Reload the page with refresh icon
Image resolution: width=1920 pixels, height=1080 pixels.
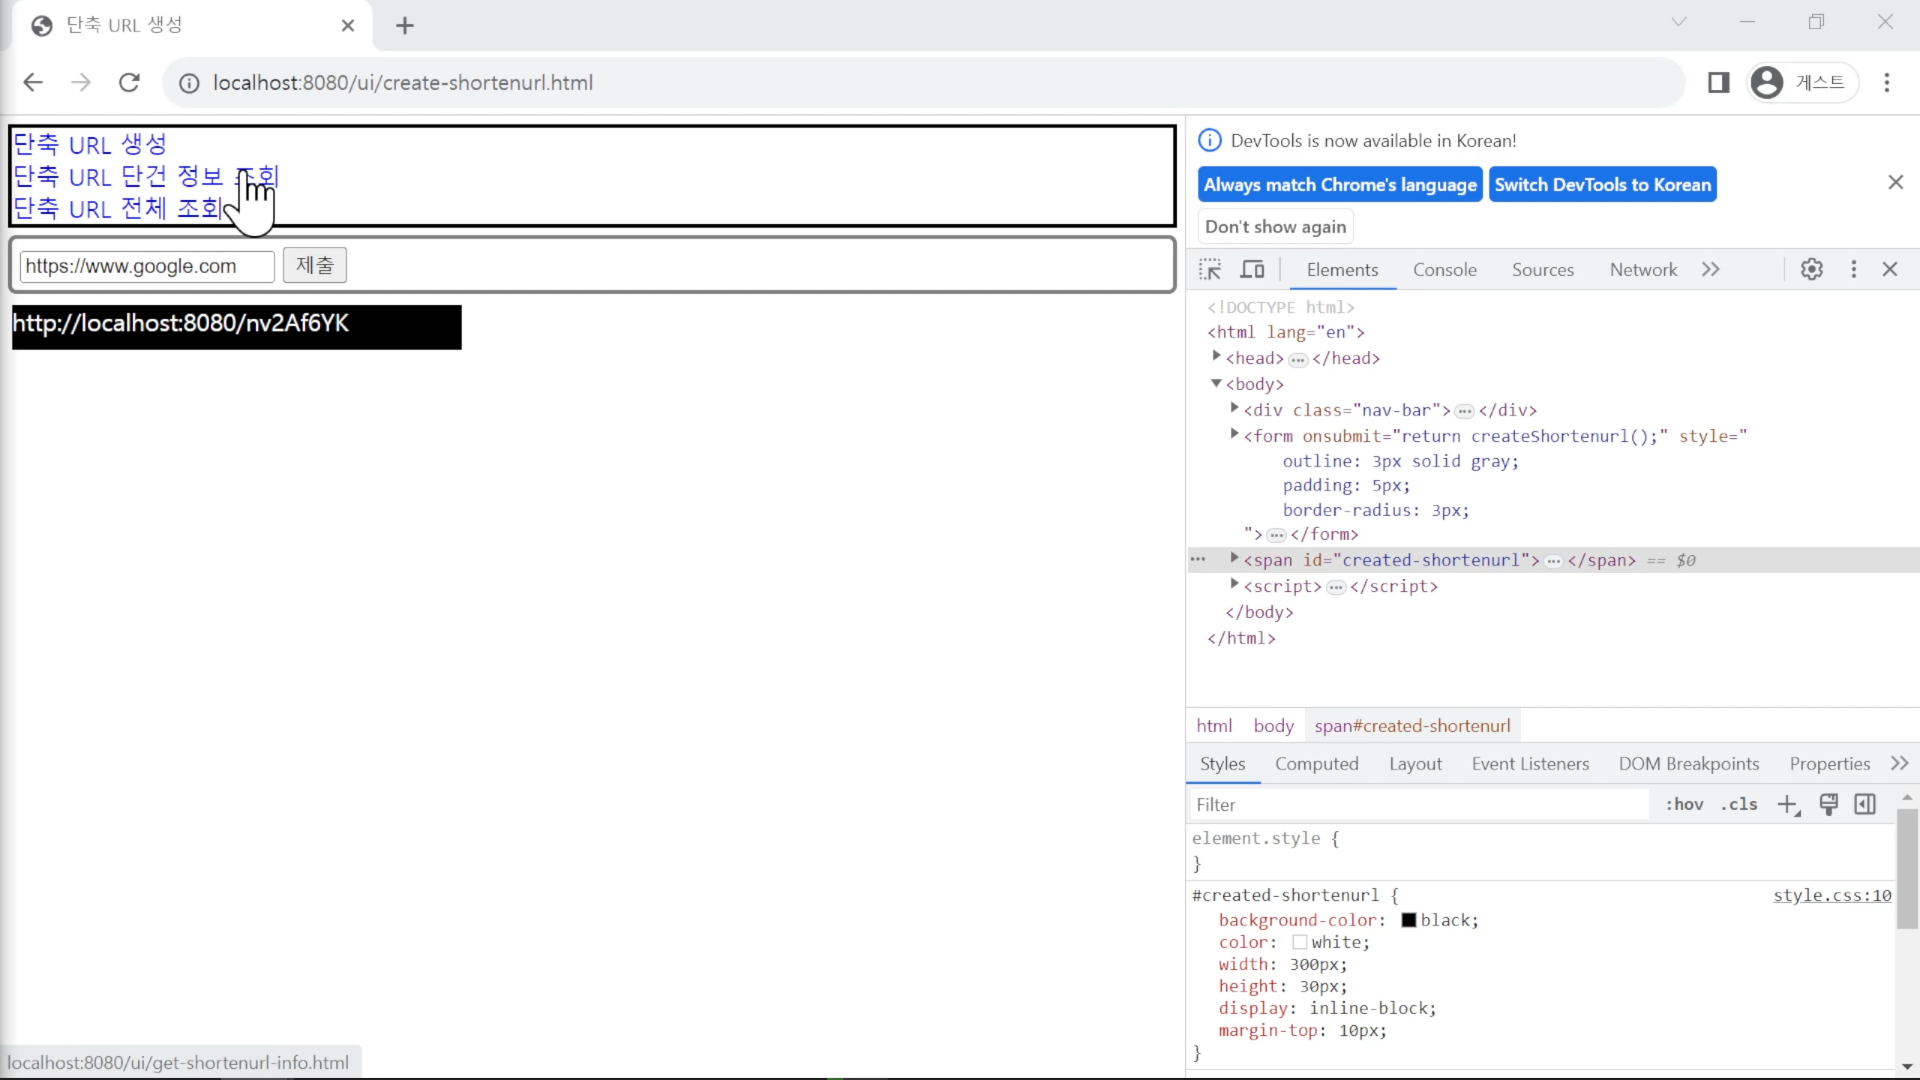129,82
